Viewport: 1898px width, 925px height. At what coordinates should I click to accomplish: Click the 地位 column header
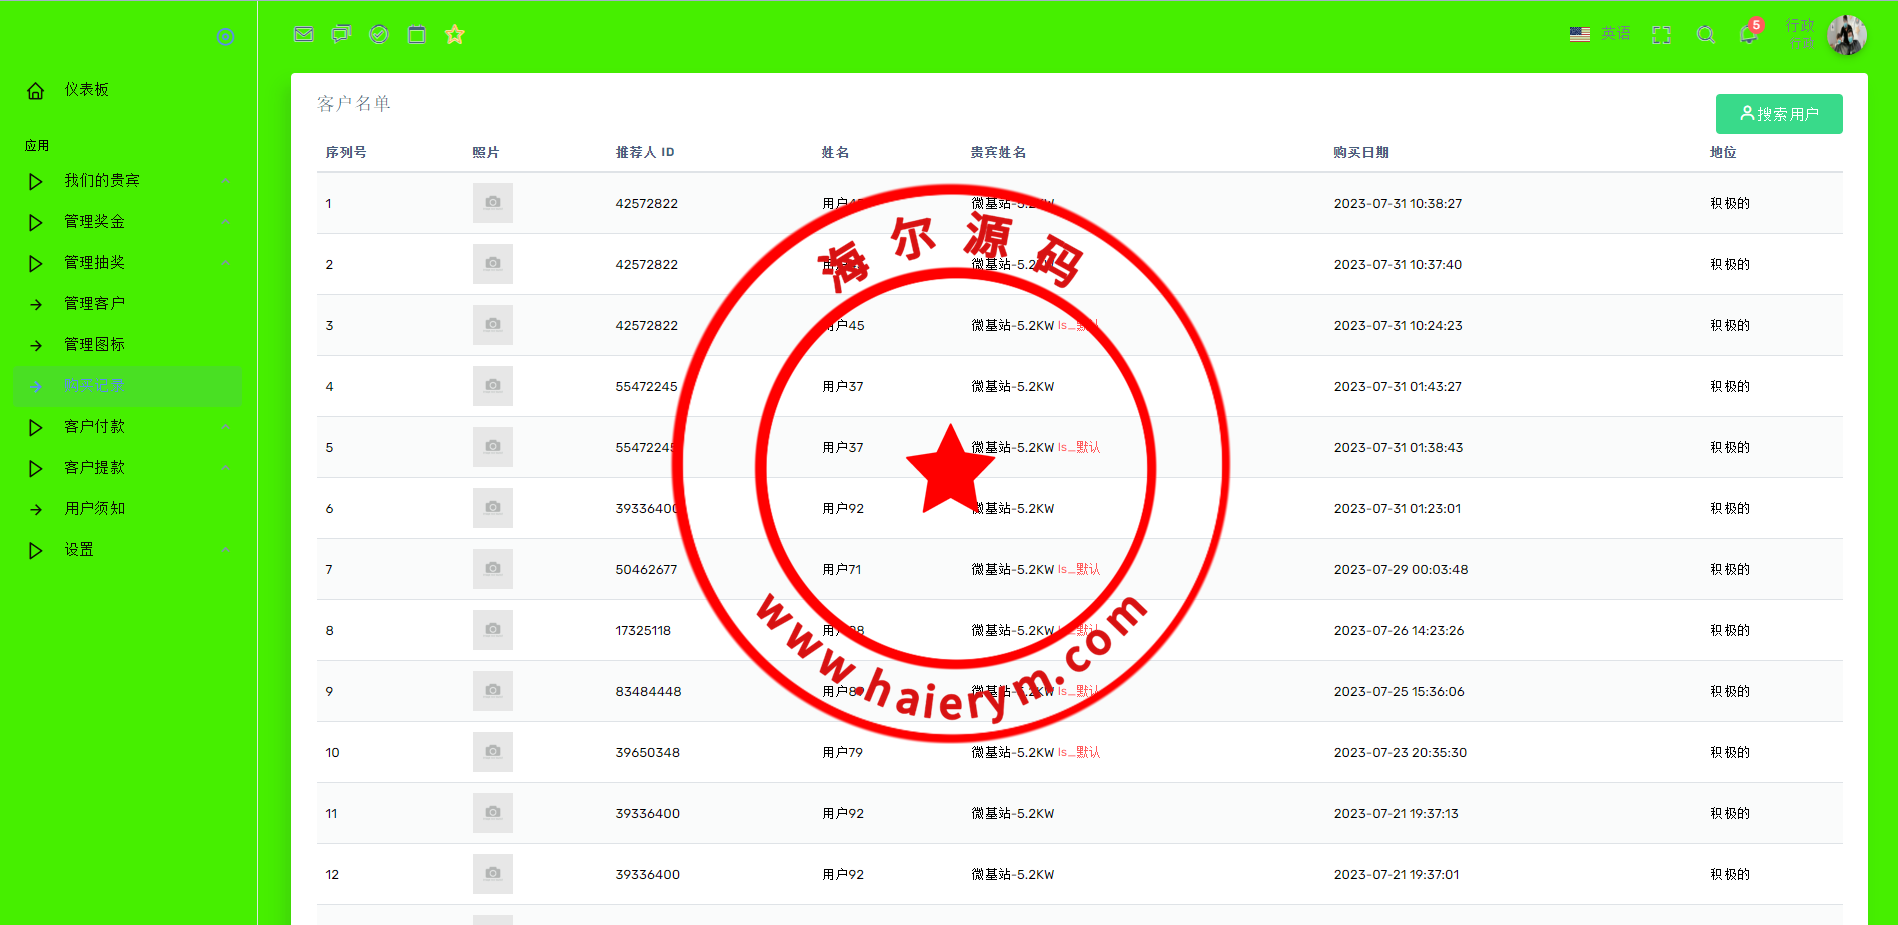tap(1723, 152)
